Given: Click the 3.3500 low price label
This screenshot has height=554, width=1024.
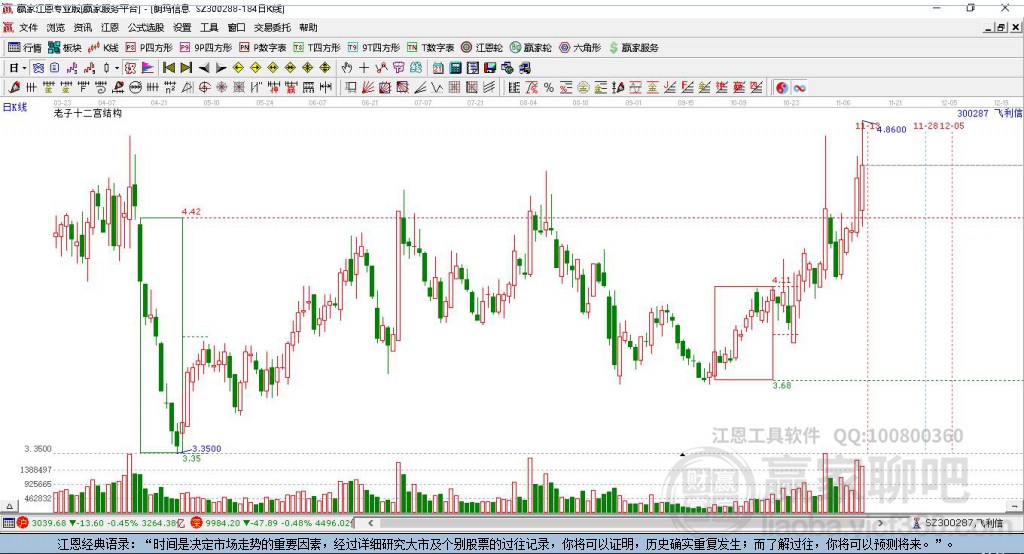Looking at the screenshot, I should click(206, 449).
